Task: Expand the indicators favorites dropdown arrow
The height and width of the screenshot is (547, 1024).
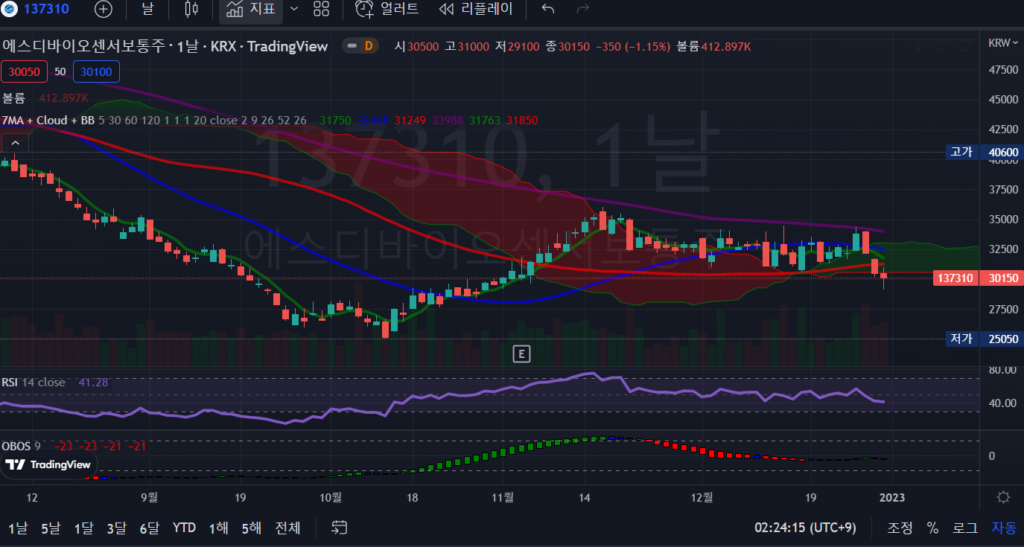Action: (x=293, y=9)
